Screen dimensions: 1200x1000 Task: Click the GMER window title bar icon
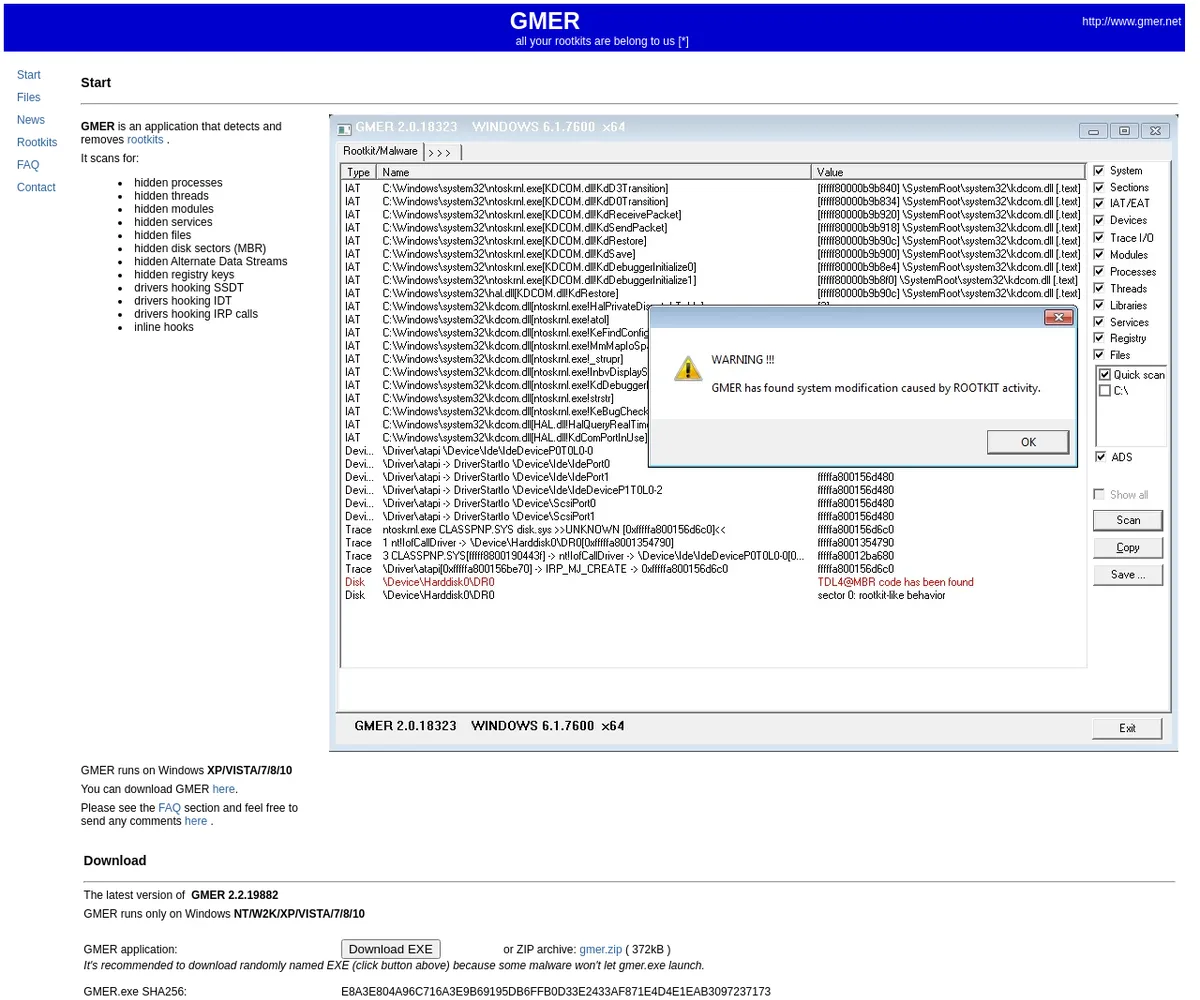[344, 129]
